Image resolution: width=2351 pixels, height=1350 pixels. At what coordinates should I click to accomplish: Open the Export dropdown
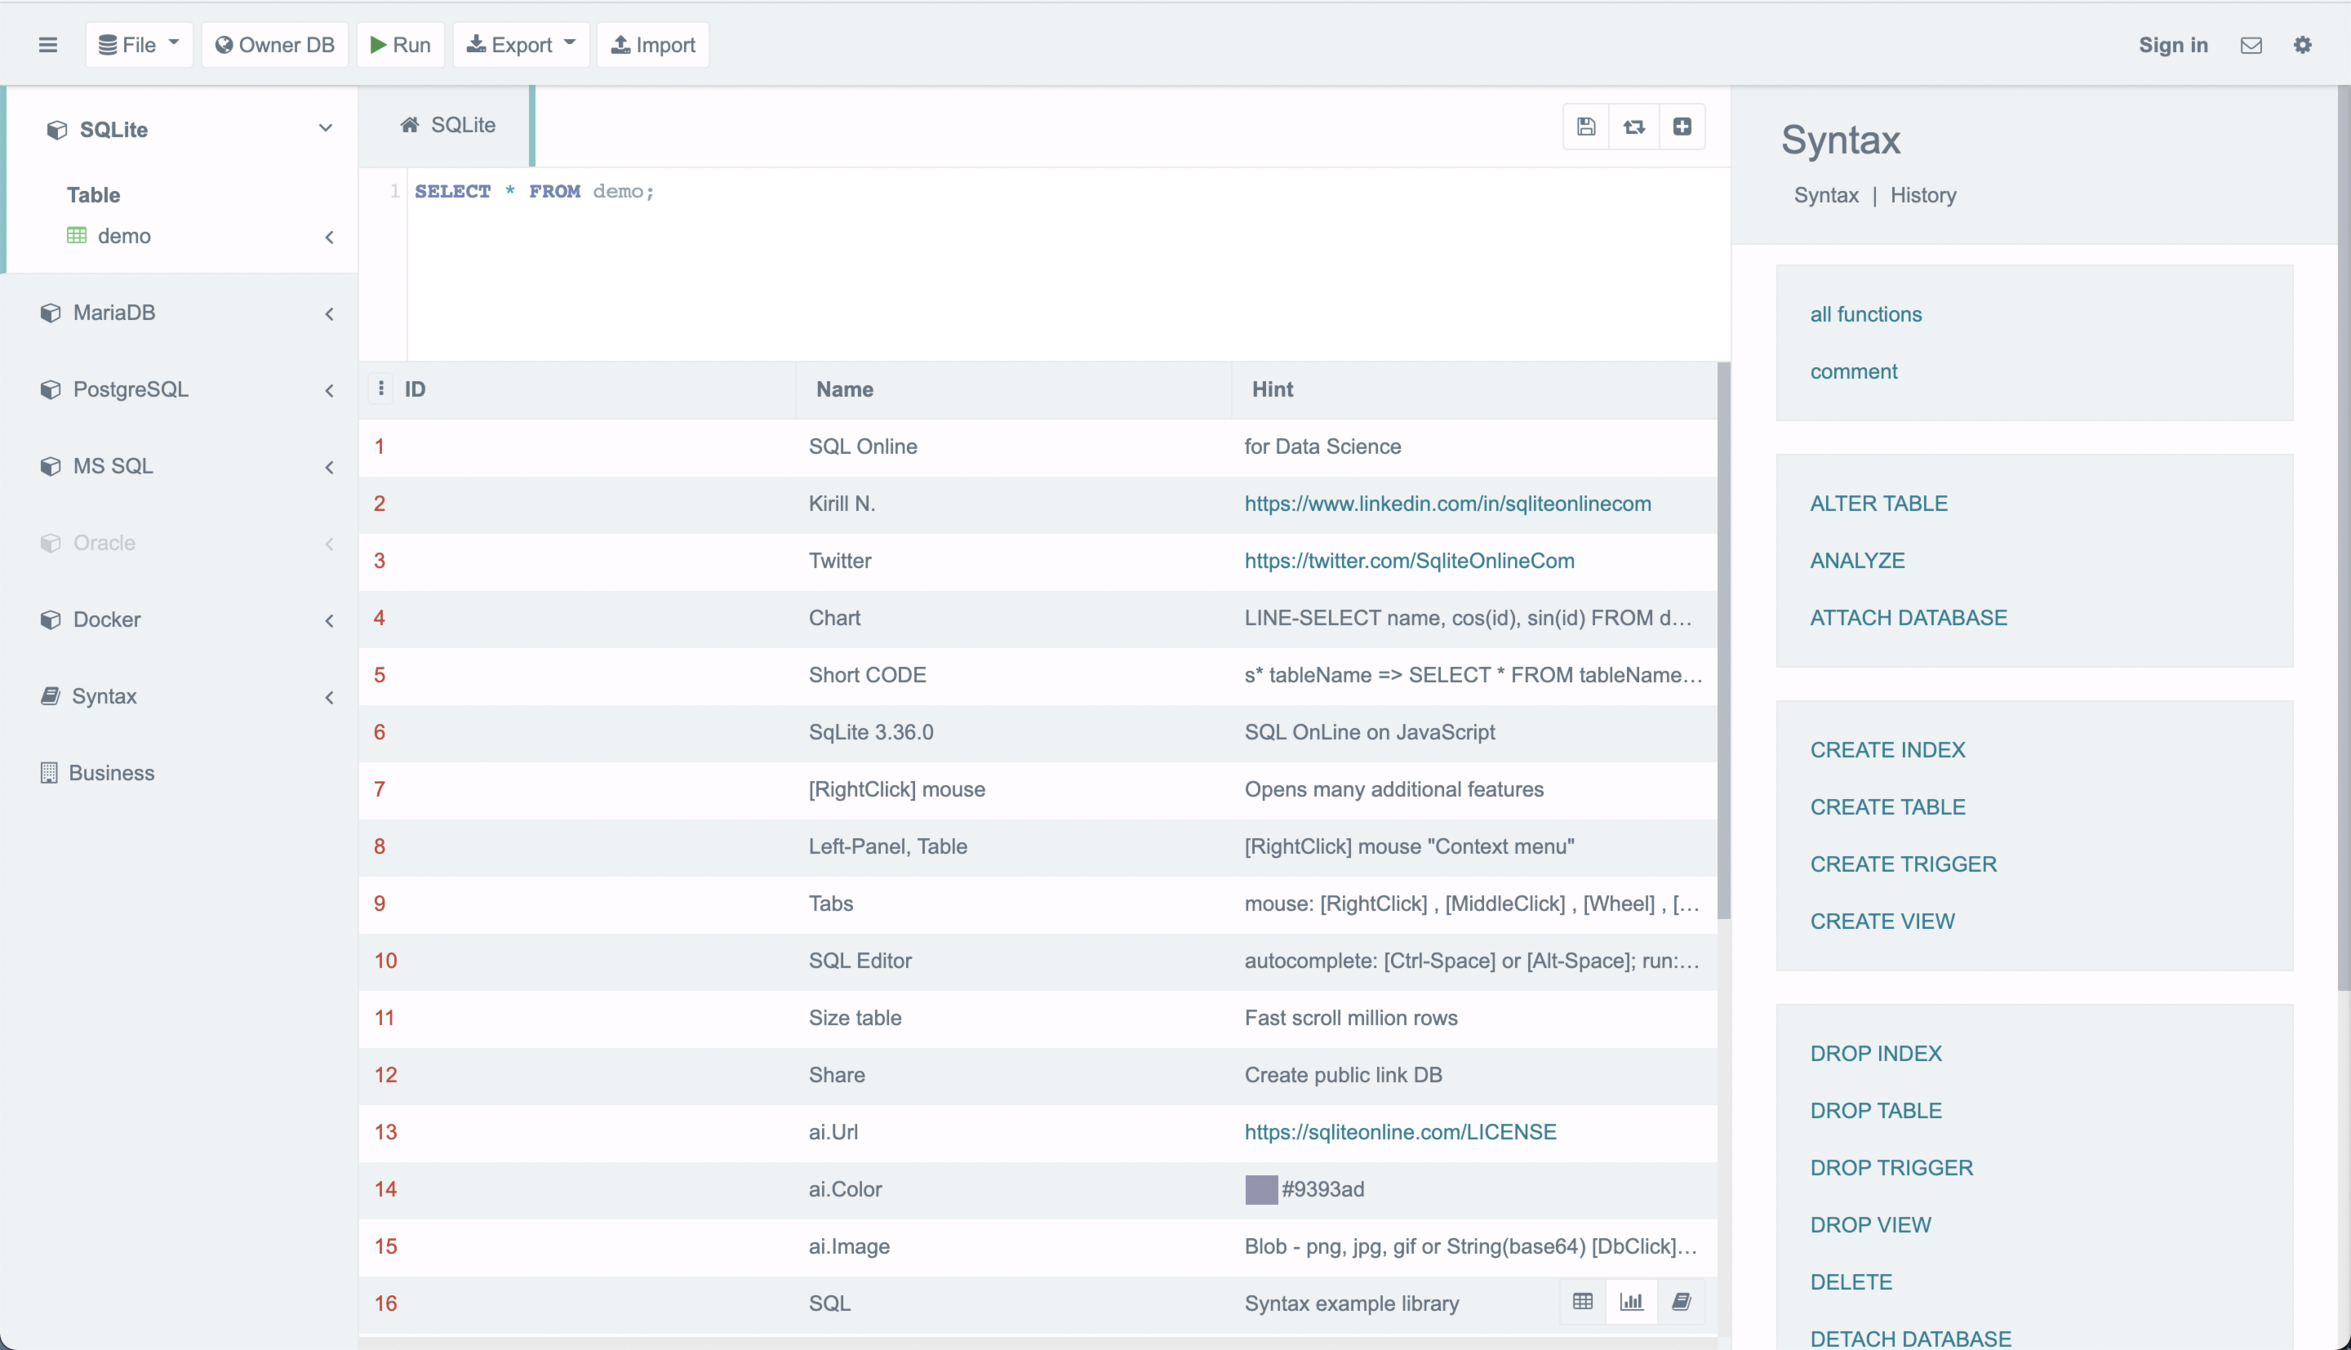pos(521,45)
